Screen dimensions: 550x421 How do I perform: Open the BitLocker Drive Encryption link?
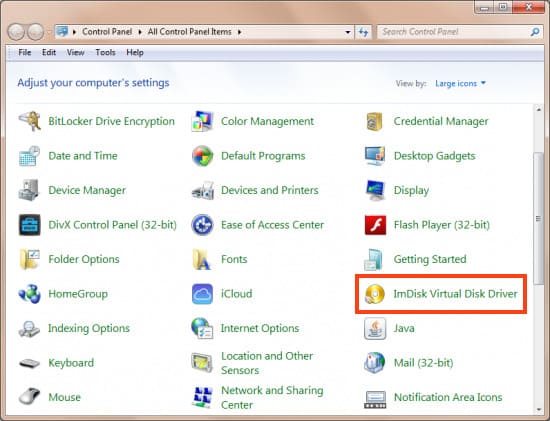112,121
